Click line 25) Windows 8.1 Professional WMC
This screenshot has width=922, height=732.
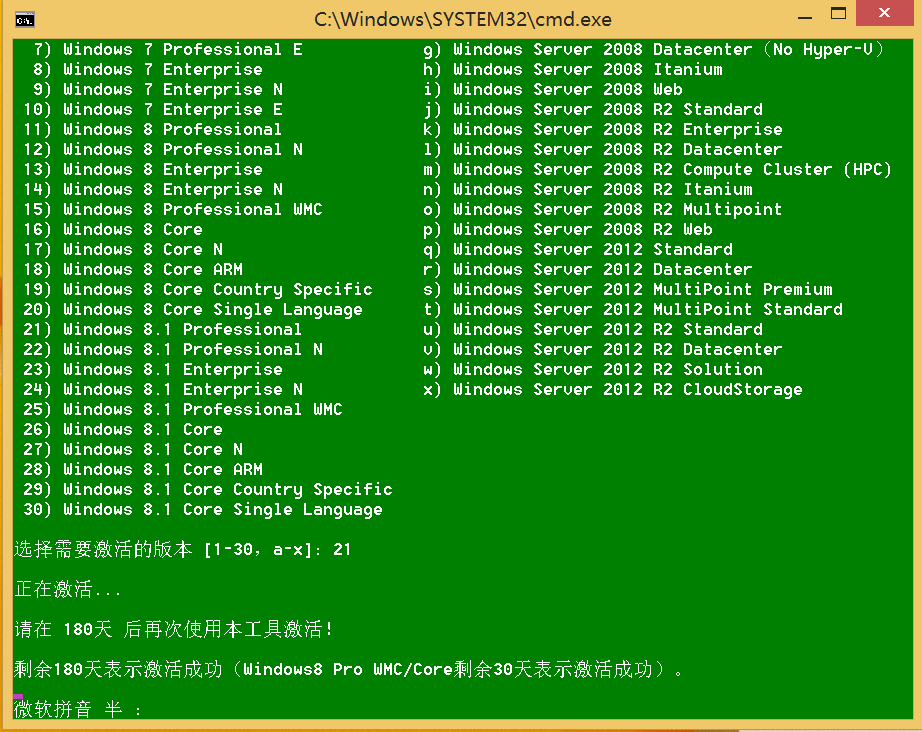(183, 409)
